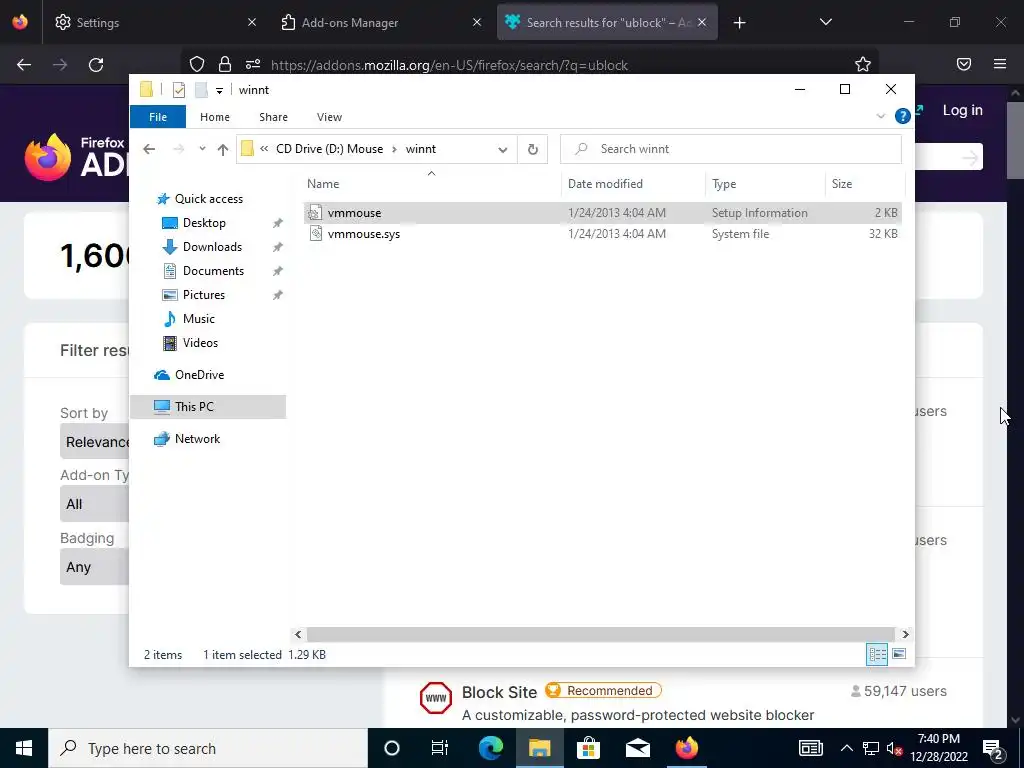Image resolution: width=1024 pixels, height=768 pixels.
Task: Go up one folder level in Explorer
Action: pyautogui.click(x=223, y=149)
